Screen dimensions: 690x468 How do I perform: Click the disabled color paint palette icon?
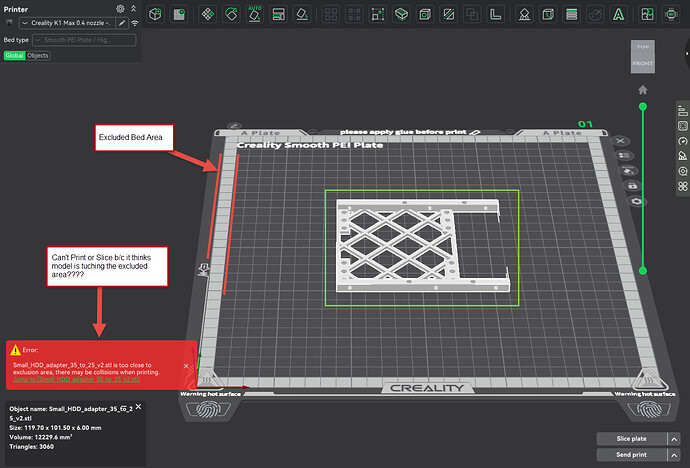595,14
